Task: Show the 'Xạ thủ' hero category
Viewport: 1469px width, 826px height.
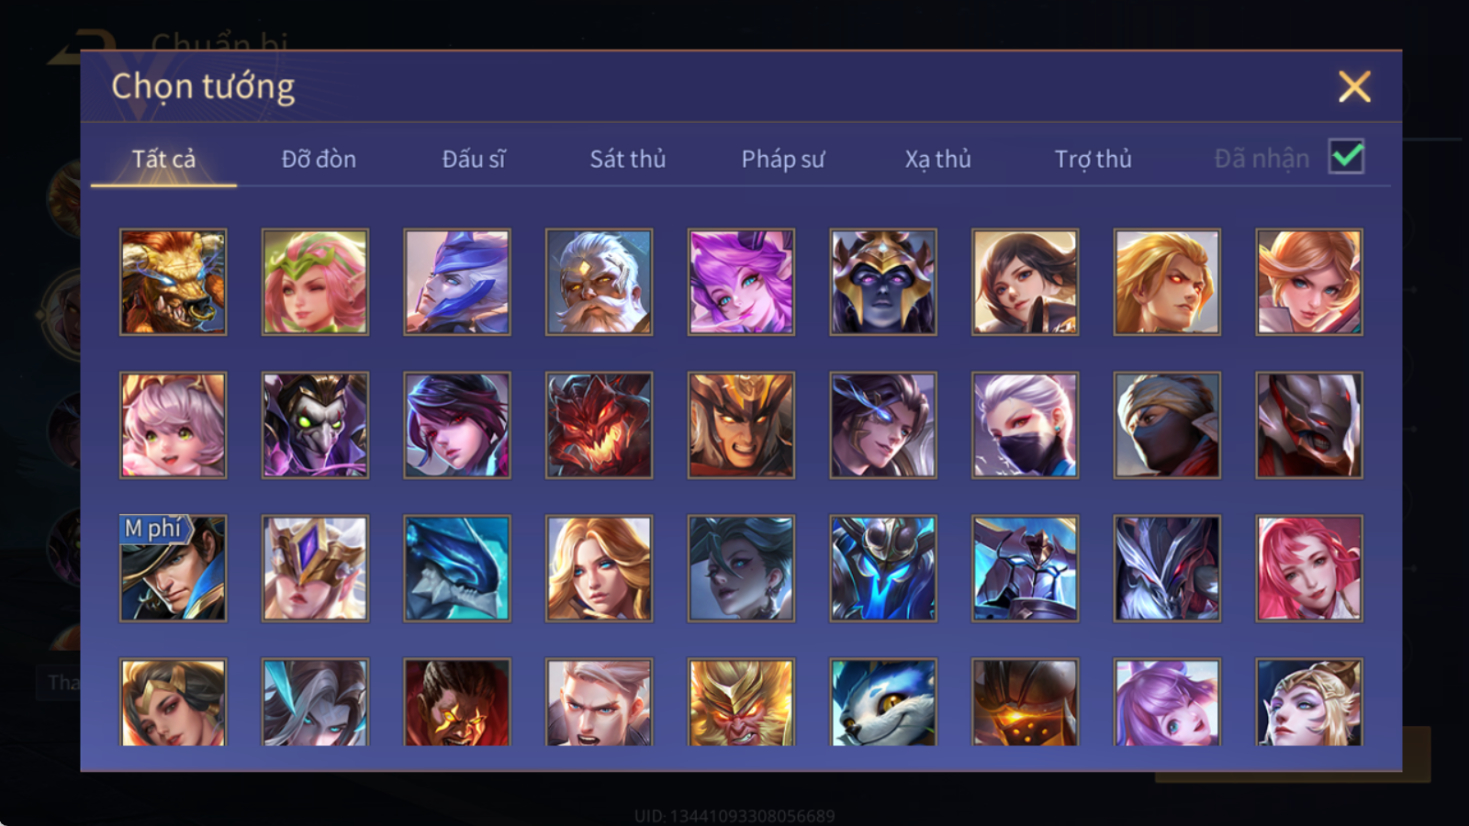Action: pyautogui.click(x=937, y=159)
